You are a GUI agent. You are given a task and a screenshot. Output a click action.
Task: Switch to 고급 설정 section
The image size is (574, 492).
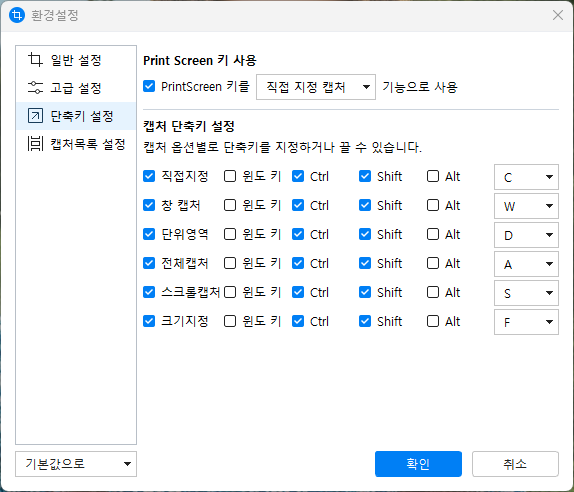76,88
